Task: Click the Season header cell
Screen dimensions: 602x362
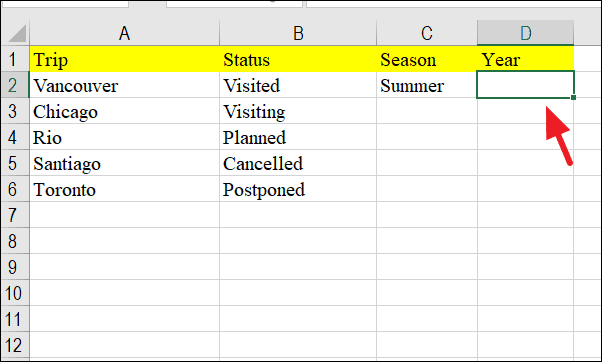Action: (x=427, y=59)
